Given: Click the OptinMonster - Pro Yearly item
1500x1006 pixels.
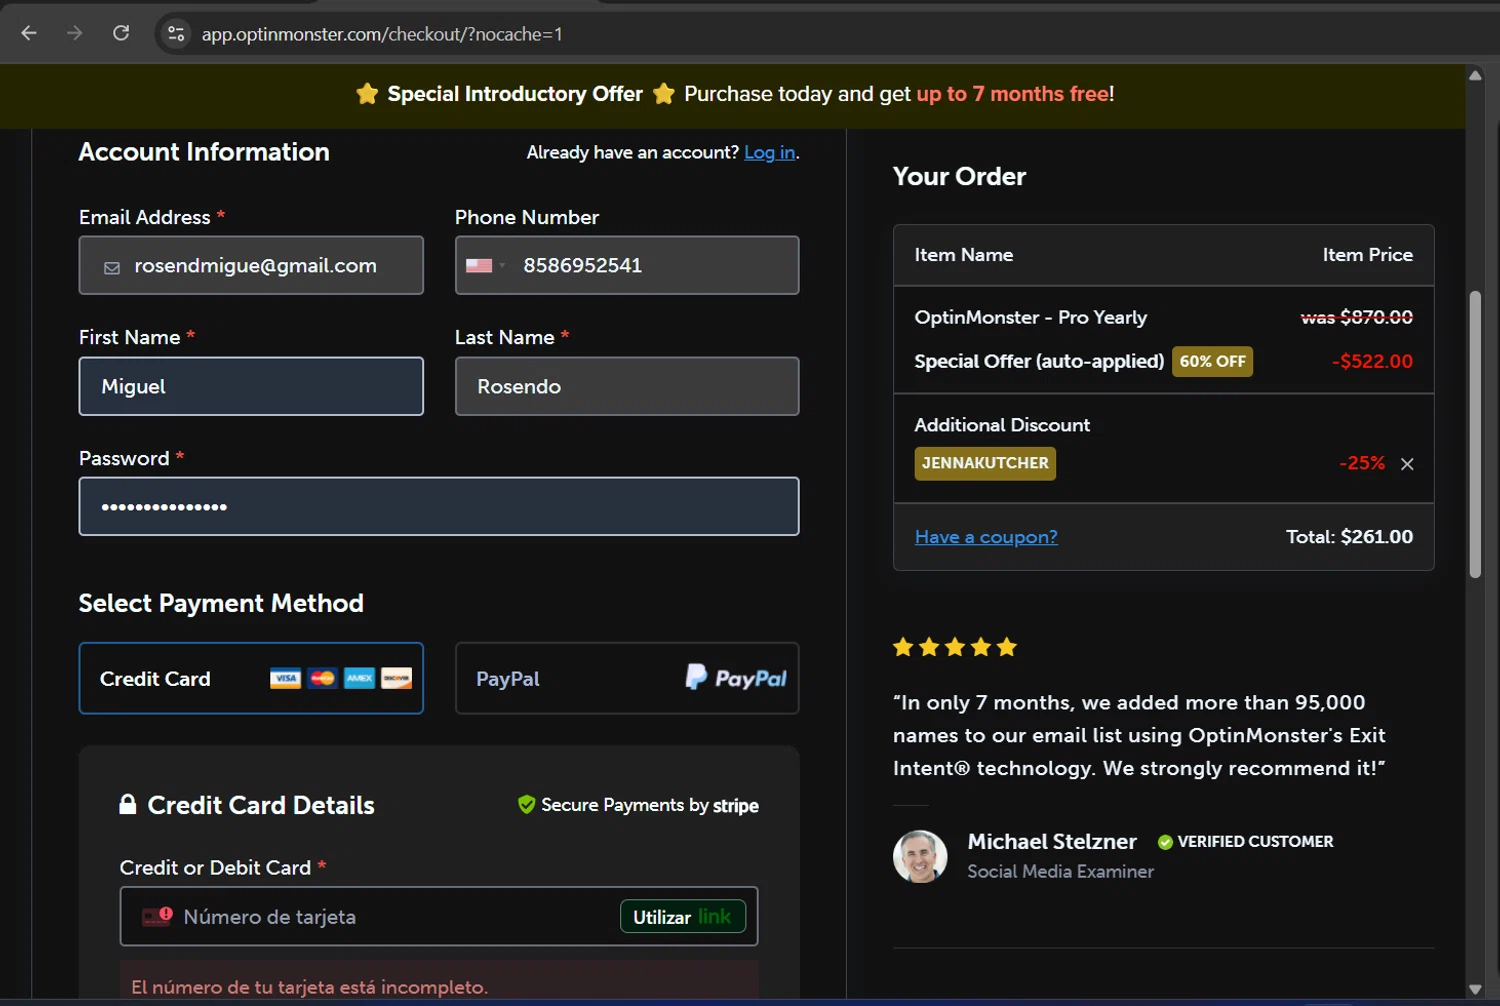Looking at the screenshot, I should click(1030, 317).
